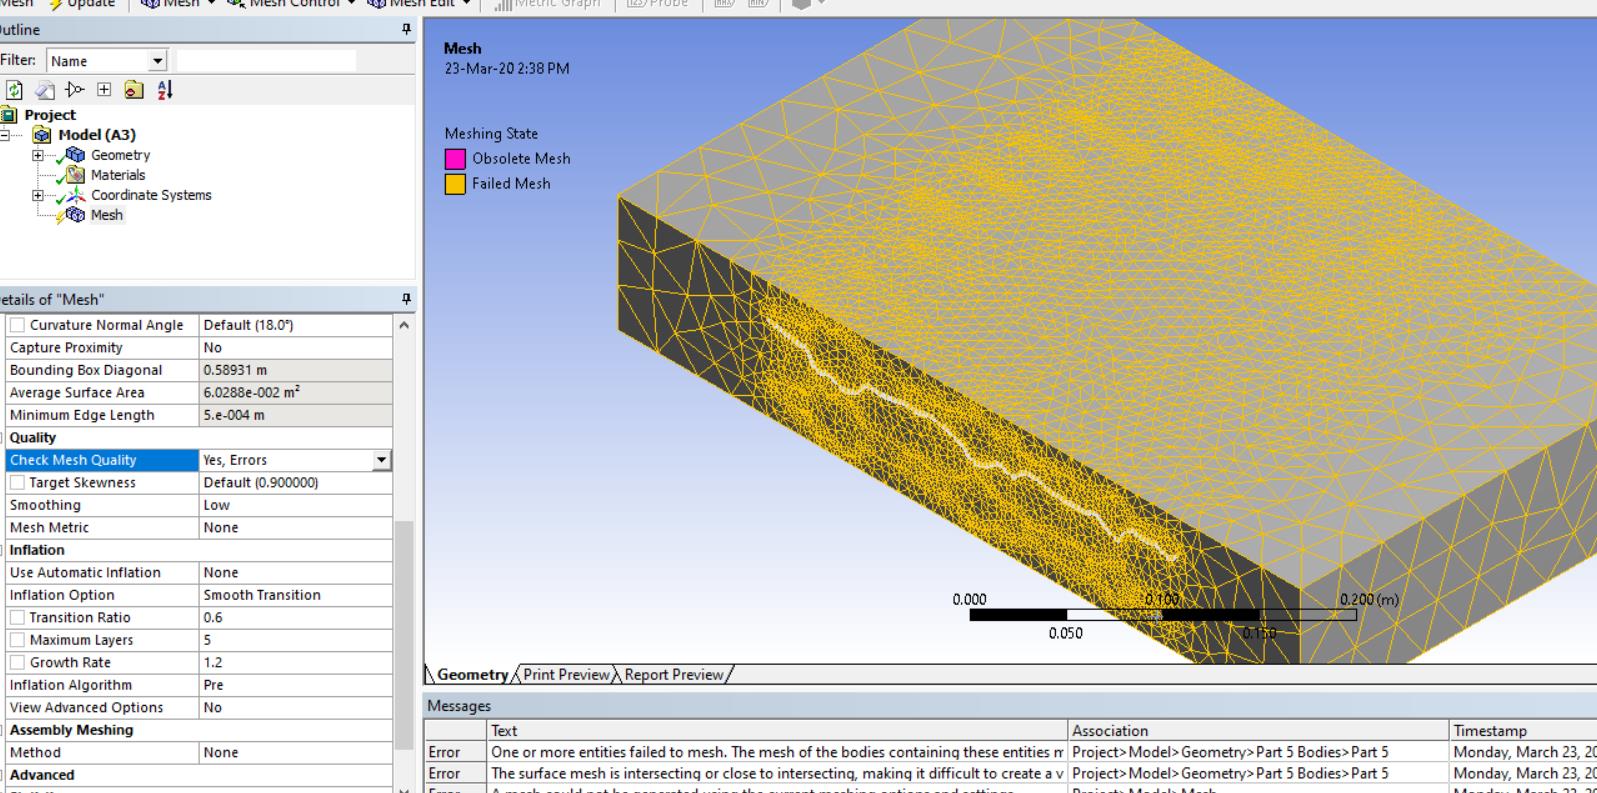Click the View Advanced Options value
This screenshot has height=793, width=1597.
(296, 708)
